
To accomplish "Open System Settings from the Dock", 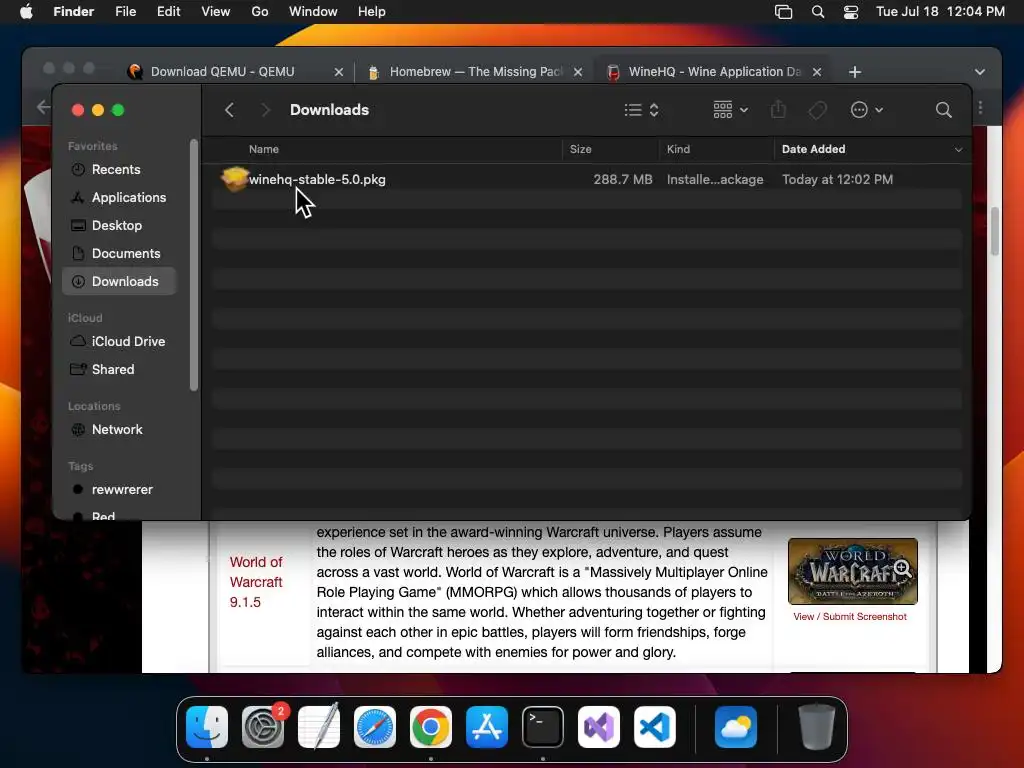I will point(263,727).
